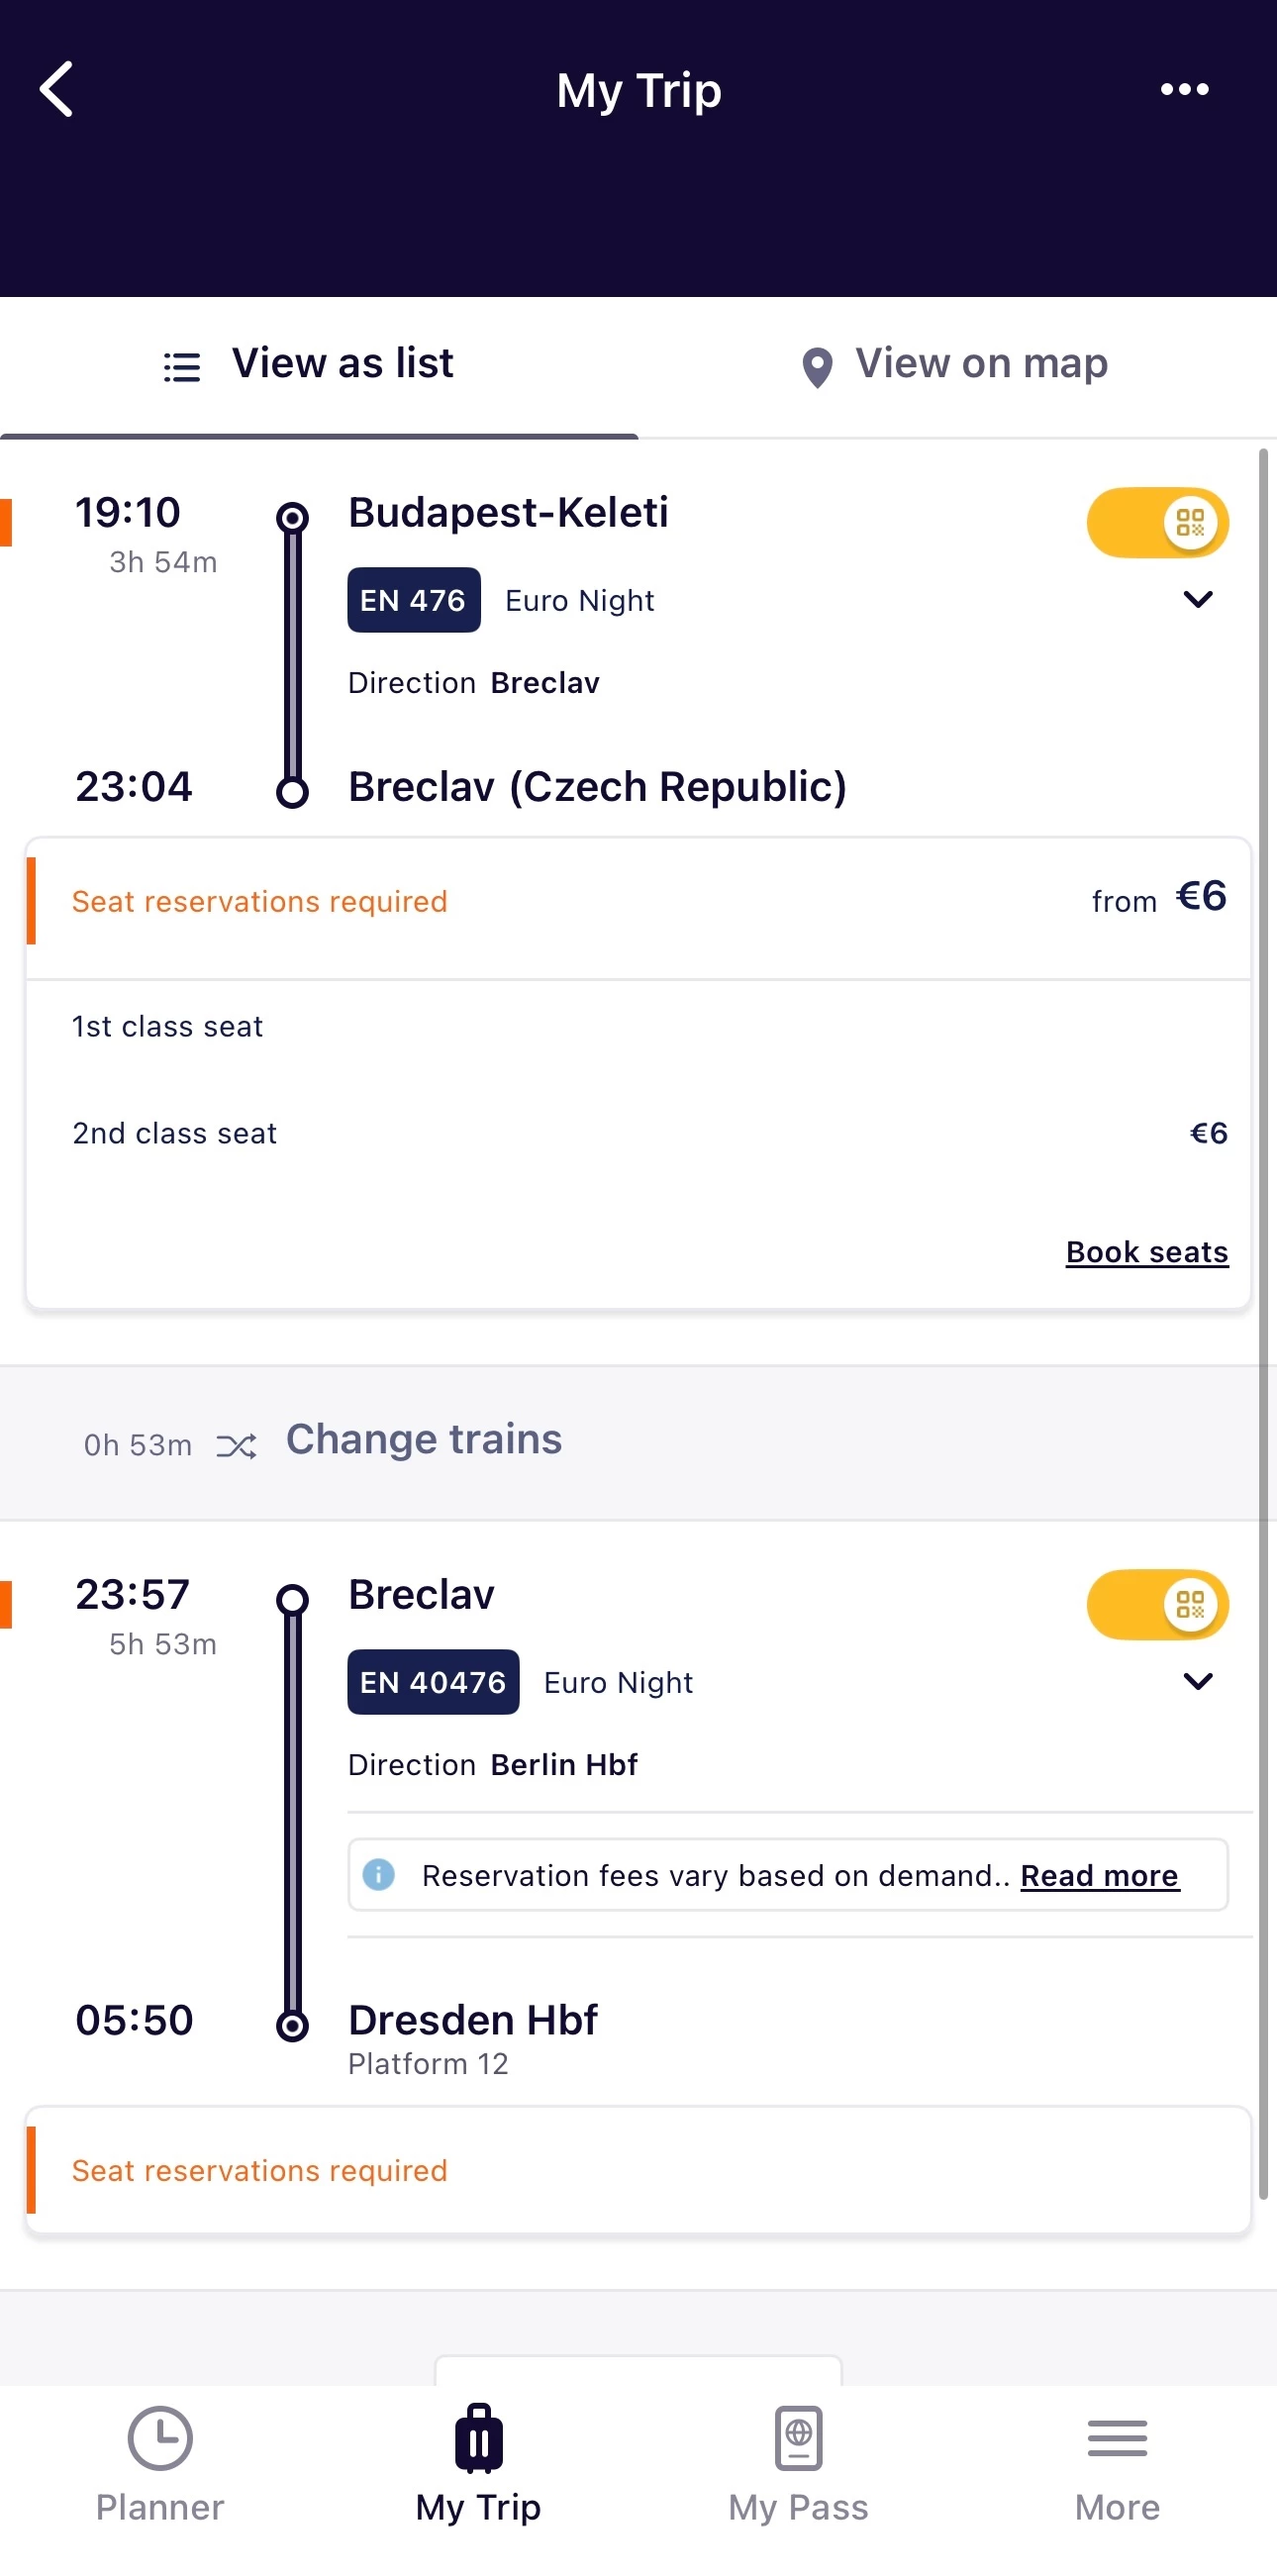1277x2576 pixels.
Task: Expand the second Seat reservations required card
Action: pyautogui.click(x=638, y=2170)
